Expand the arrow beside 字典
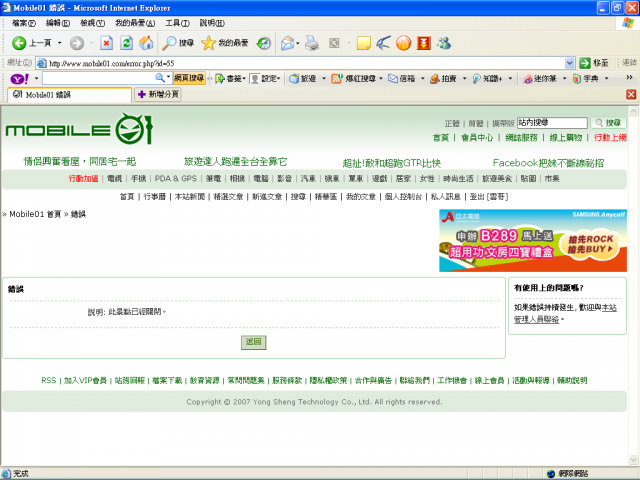 point(606,78)
